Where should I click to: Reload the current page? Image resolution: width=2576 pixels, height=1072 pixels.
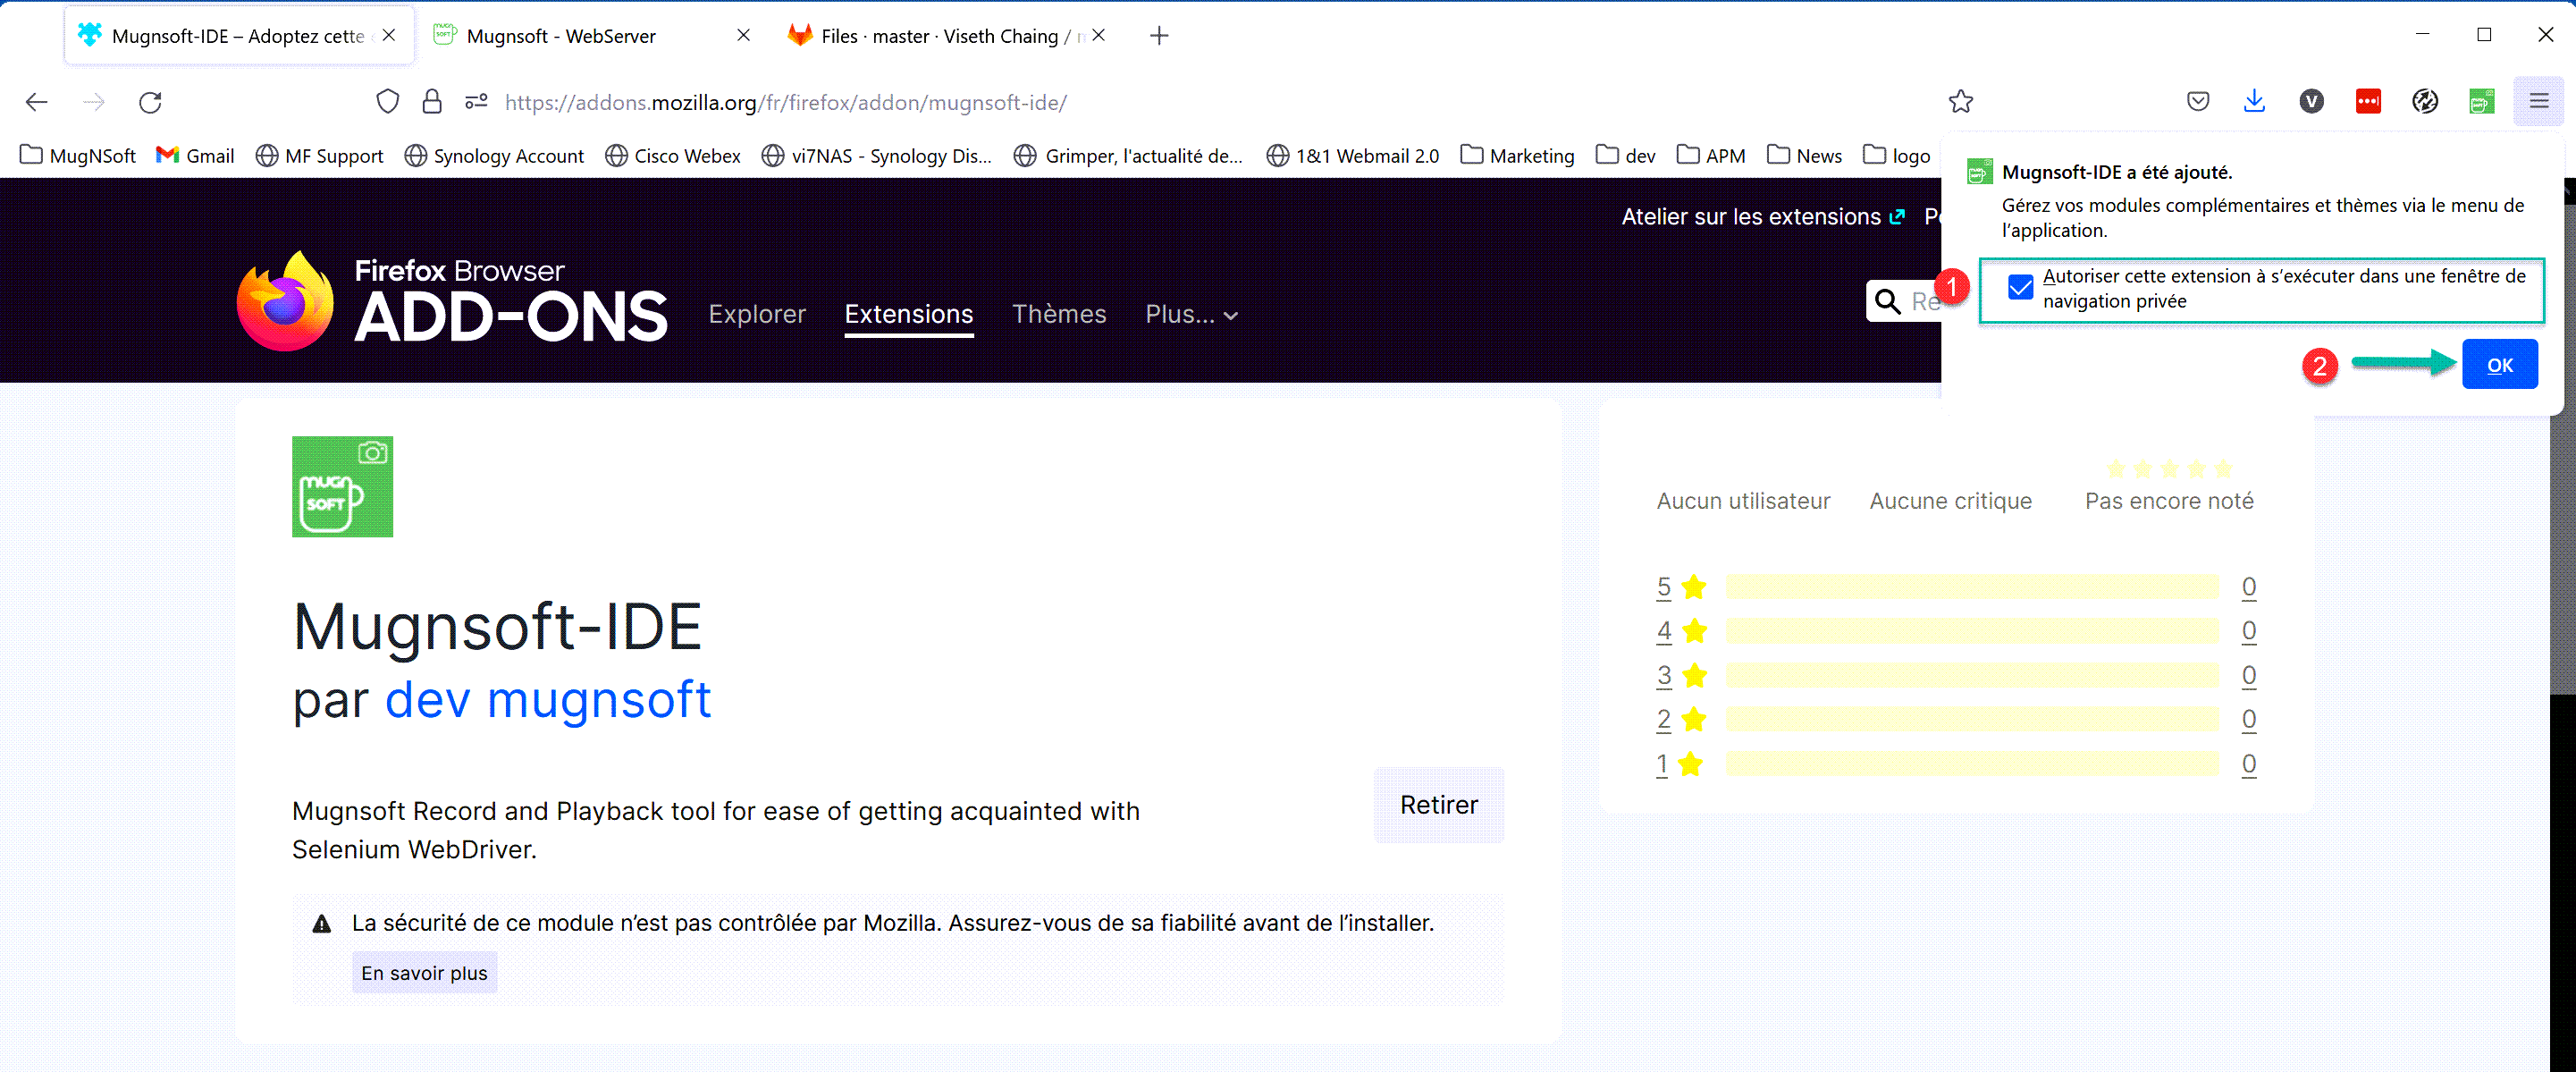150,102
